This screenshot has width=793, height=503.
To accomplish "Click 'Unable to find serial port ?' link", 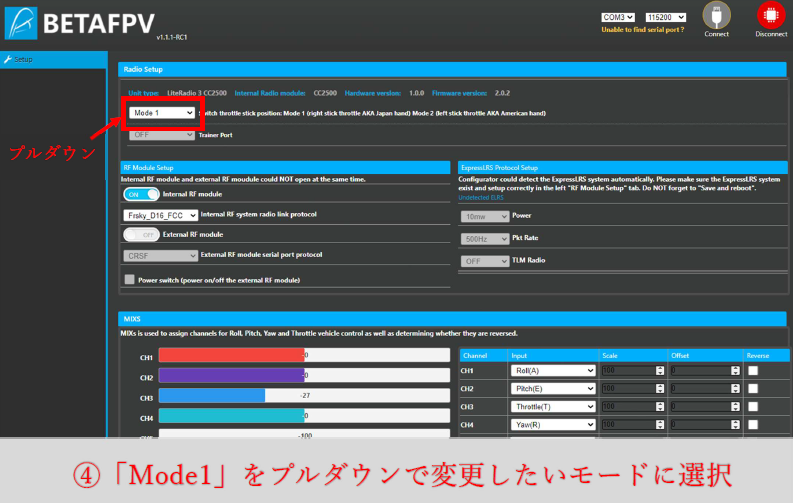I will [642, 30].
